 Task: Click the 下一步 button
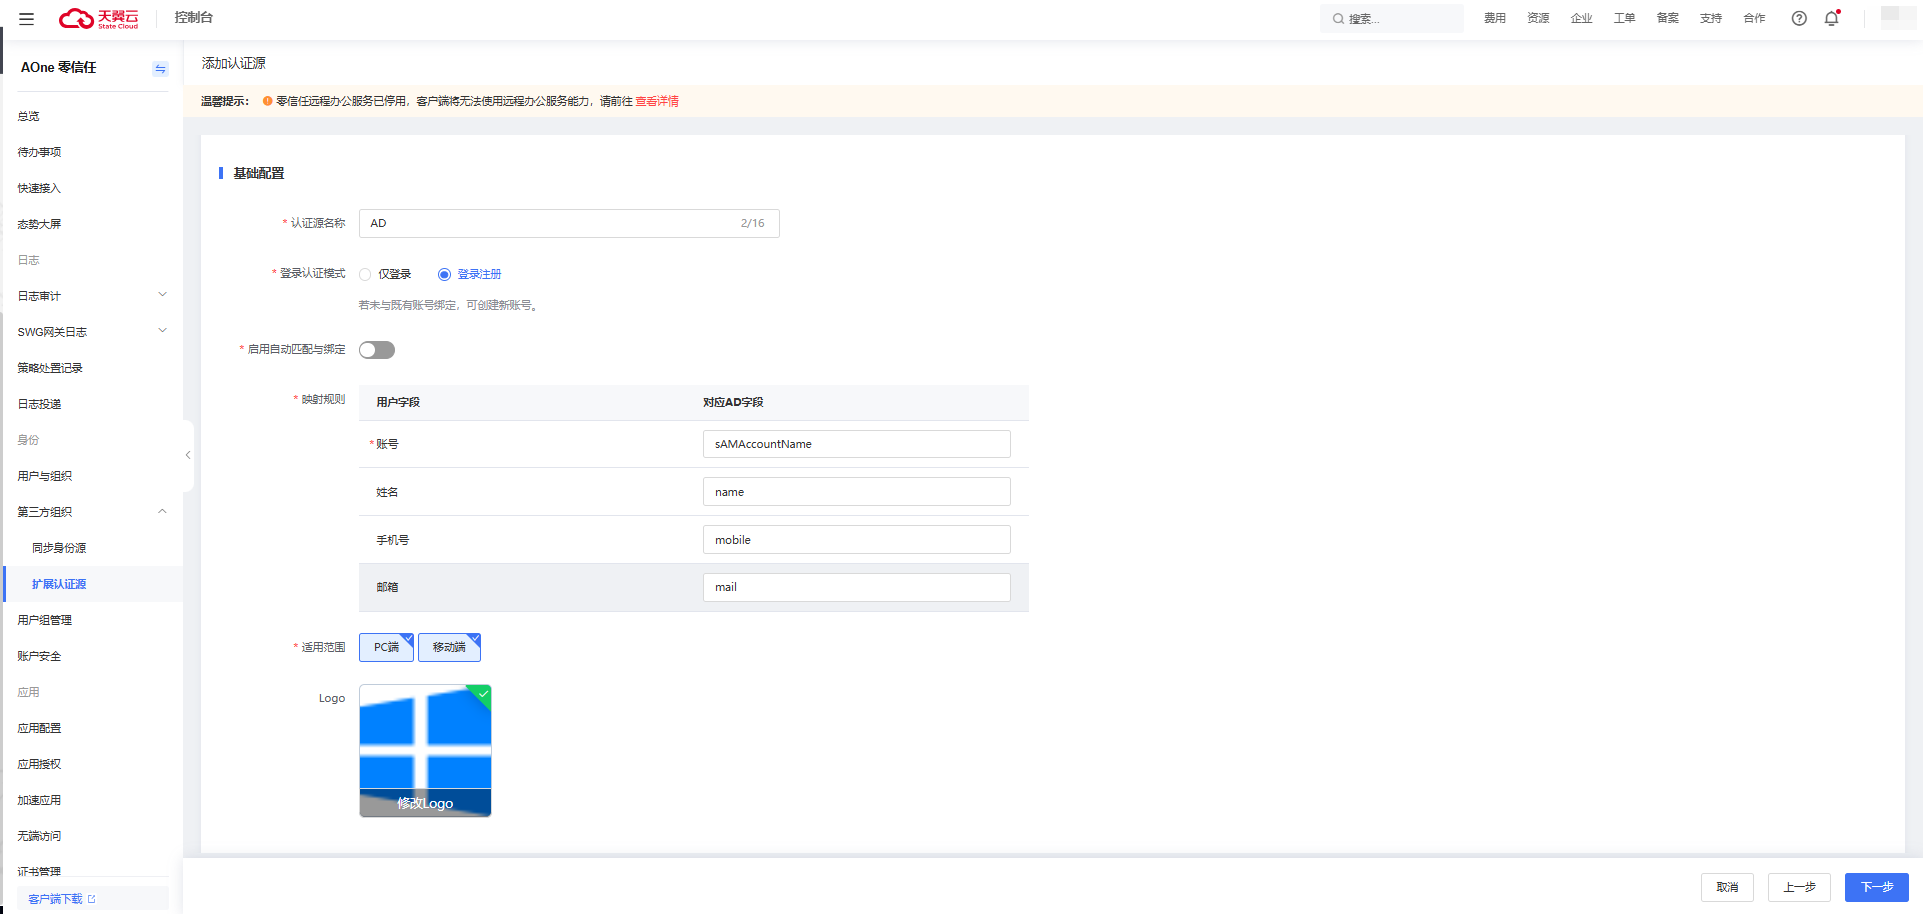(1876, 887)
